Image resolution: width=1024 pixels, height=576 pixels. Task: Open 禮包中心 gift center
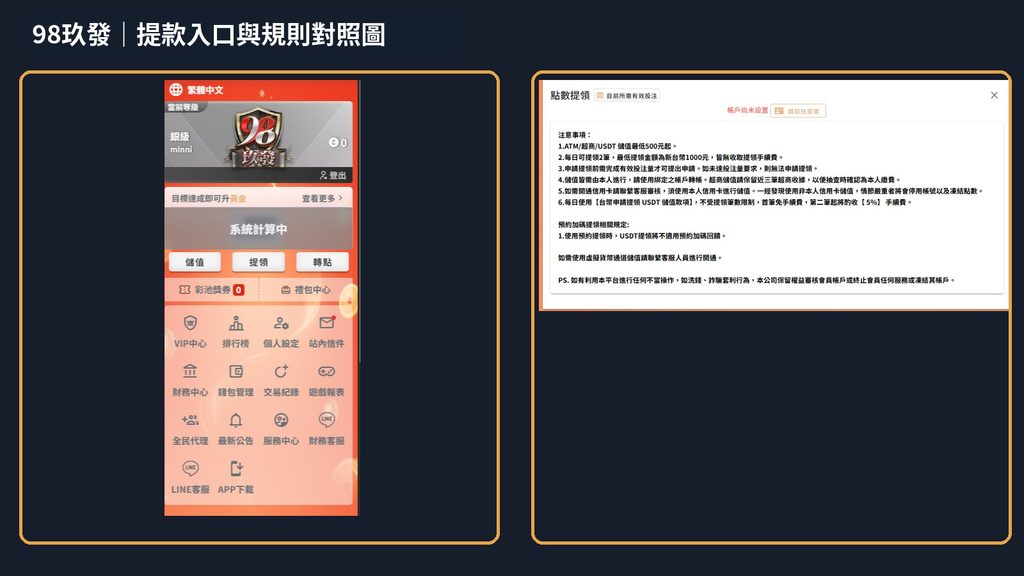[306, 290]
